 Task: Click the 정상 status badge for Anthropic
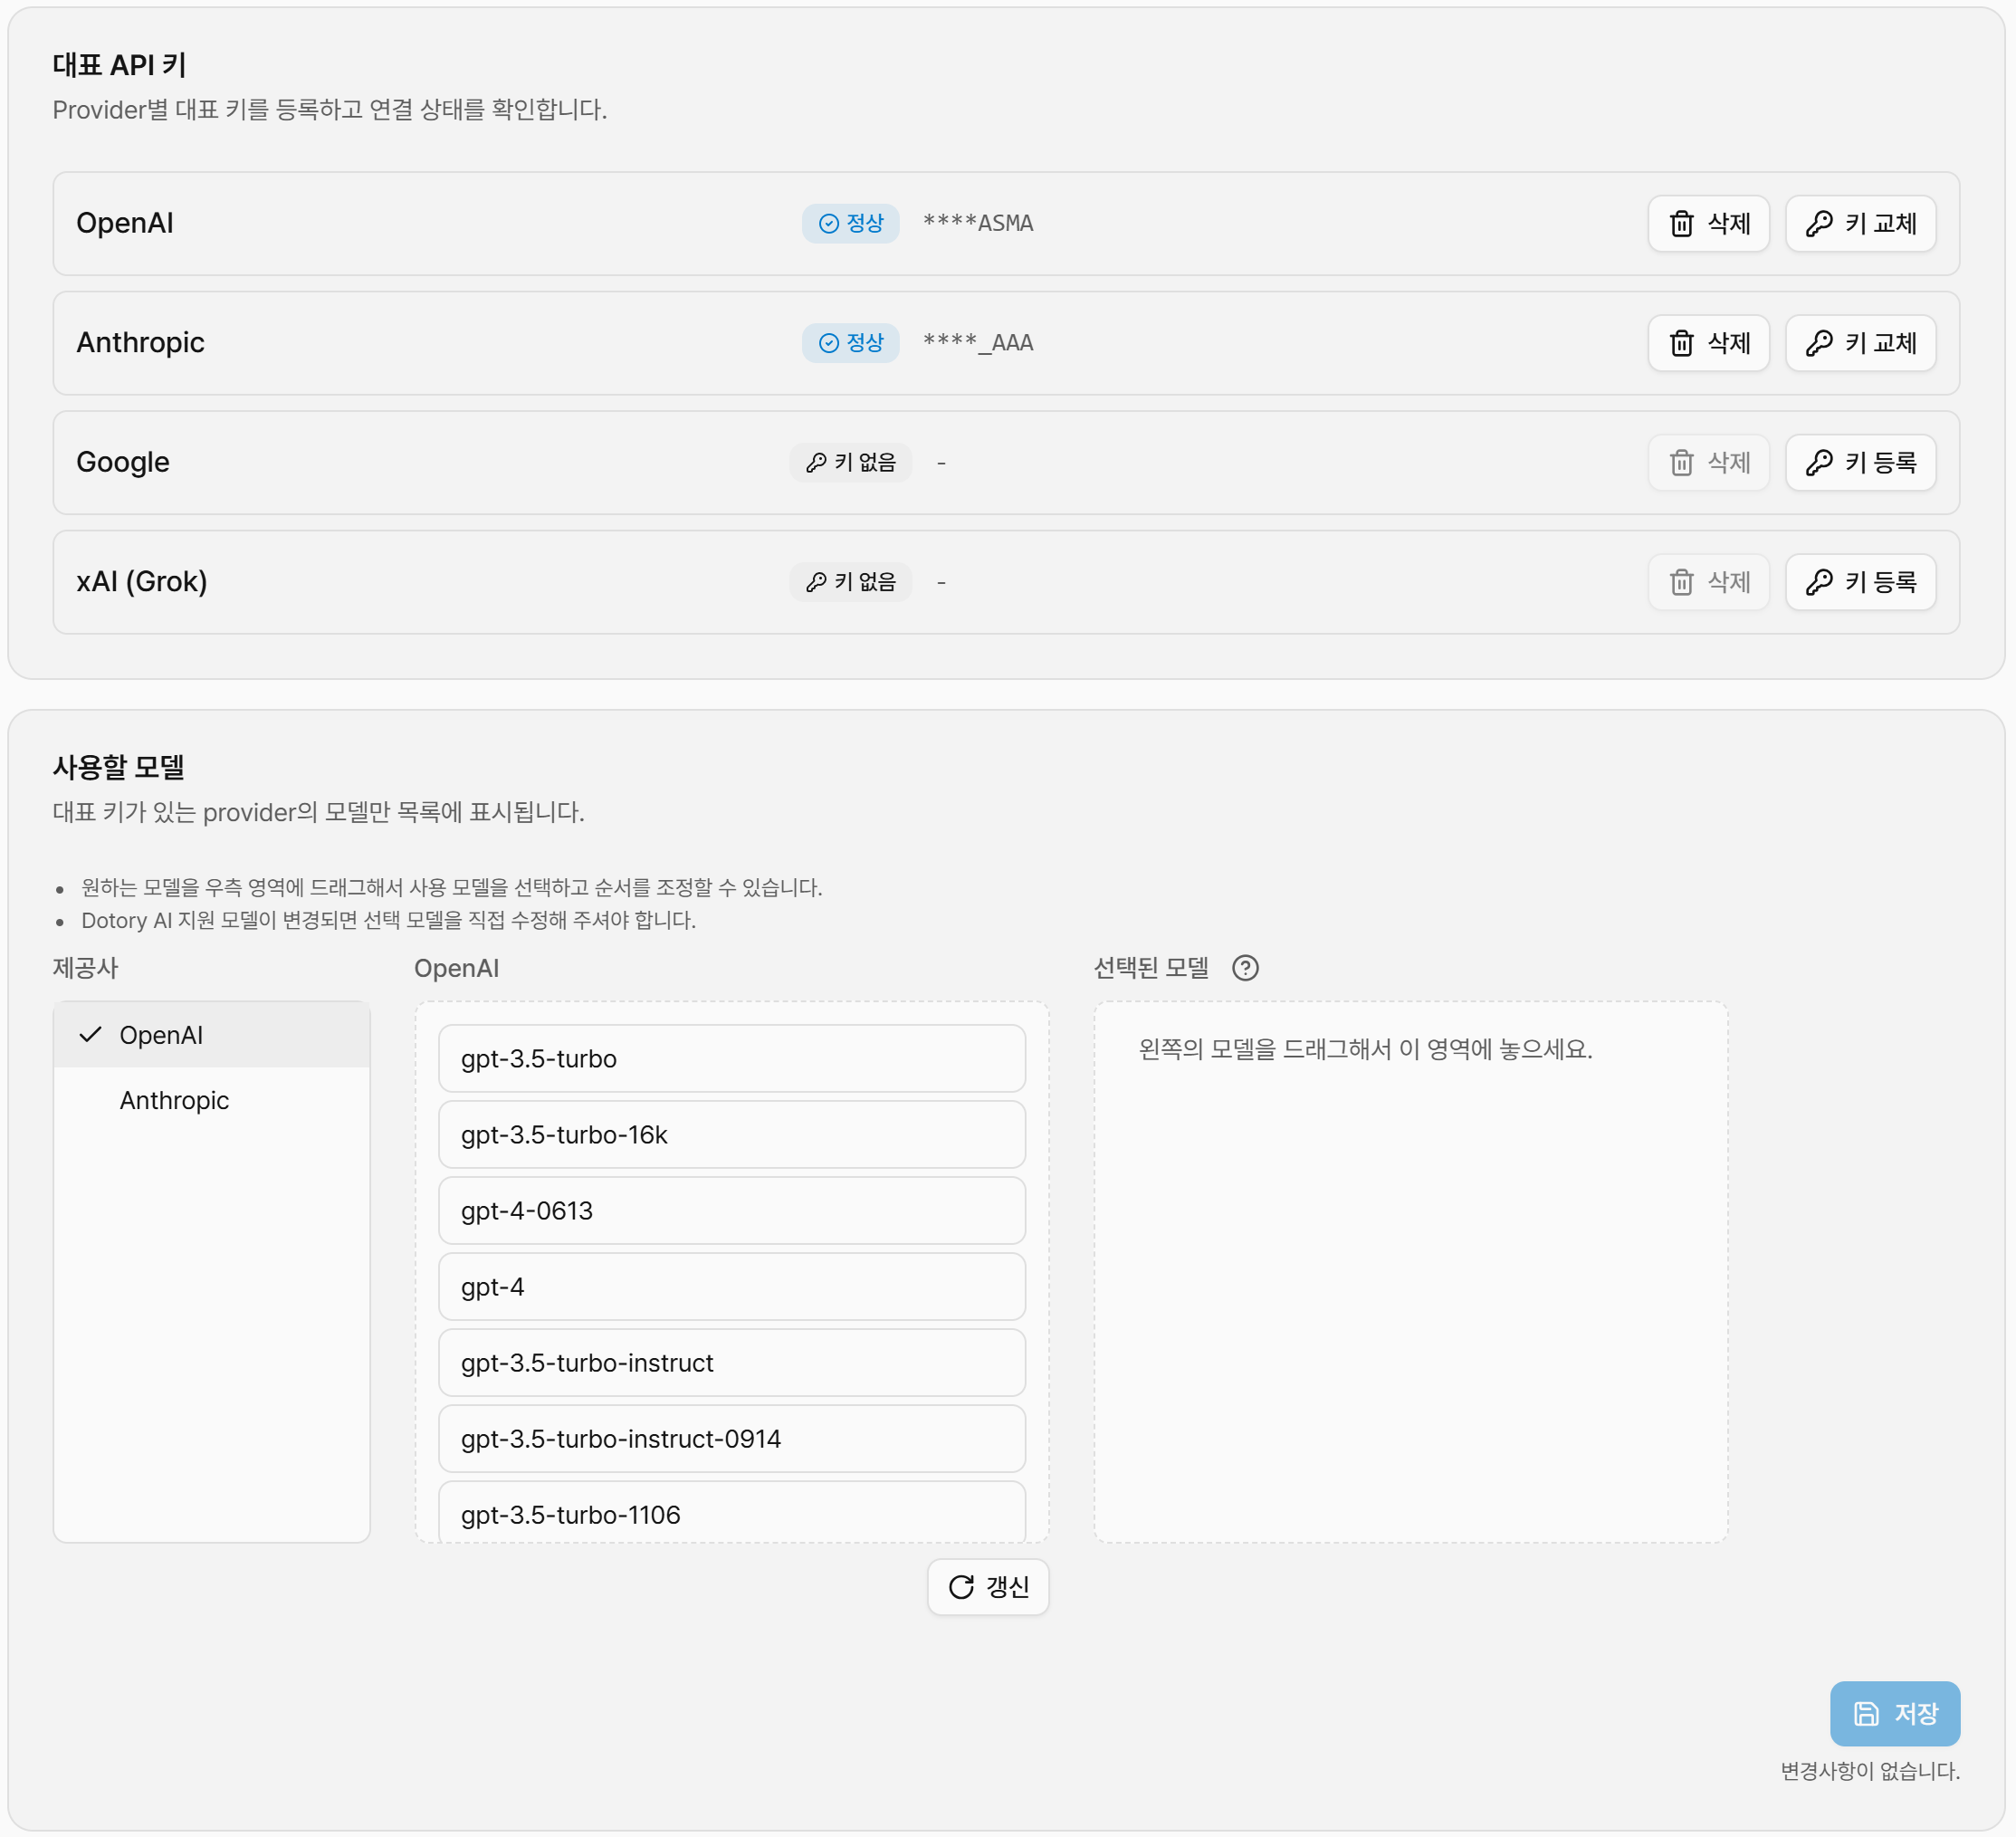[850, 343]
